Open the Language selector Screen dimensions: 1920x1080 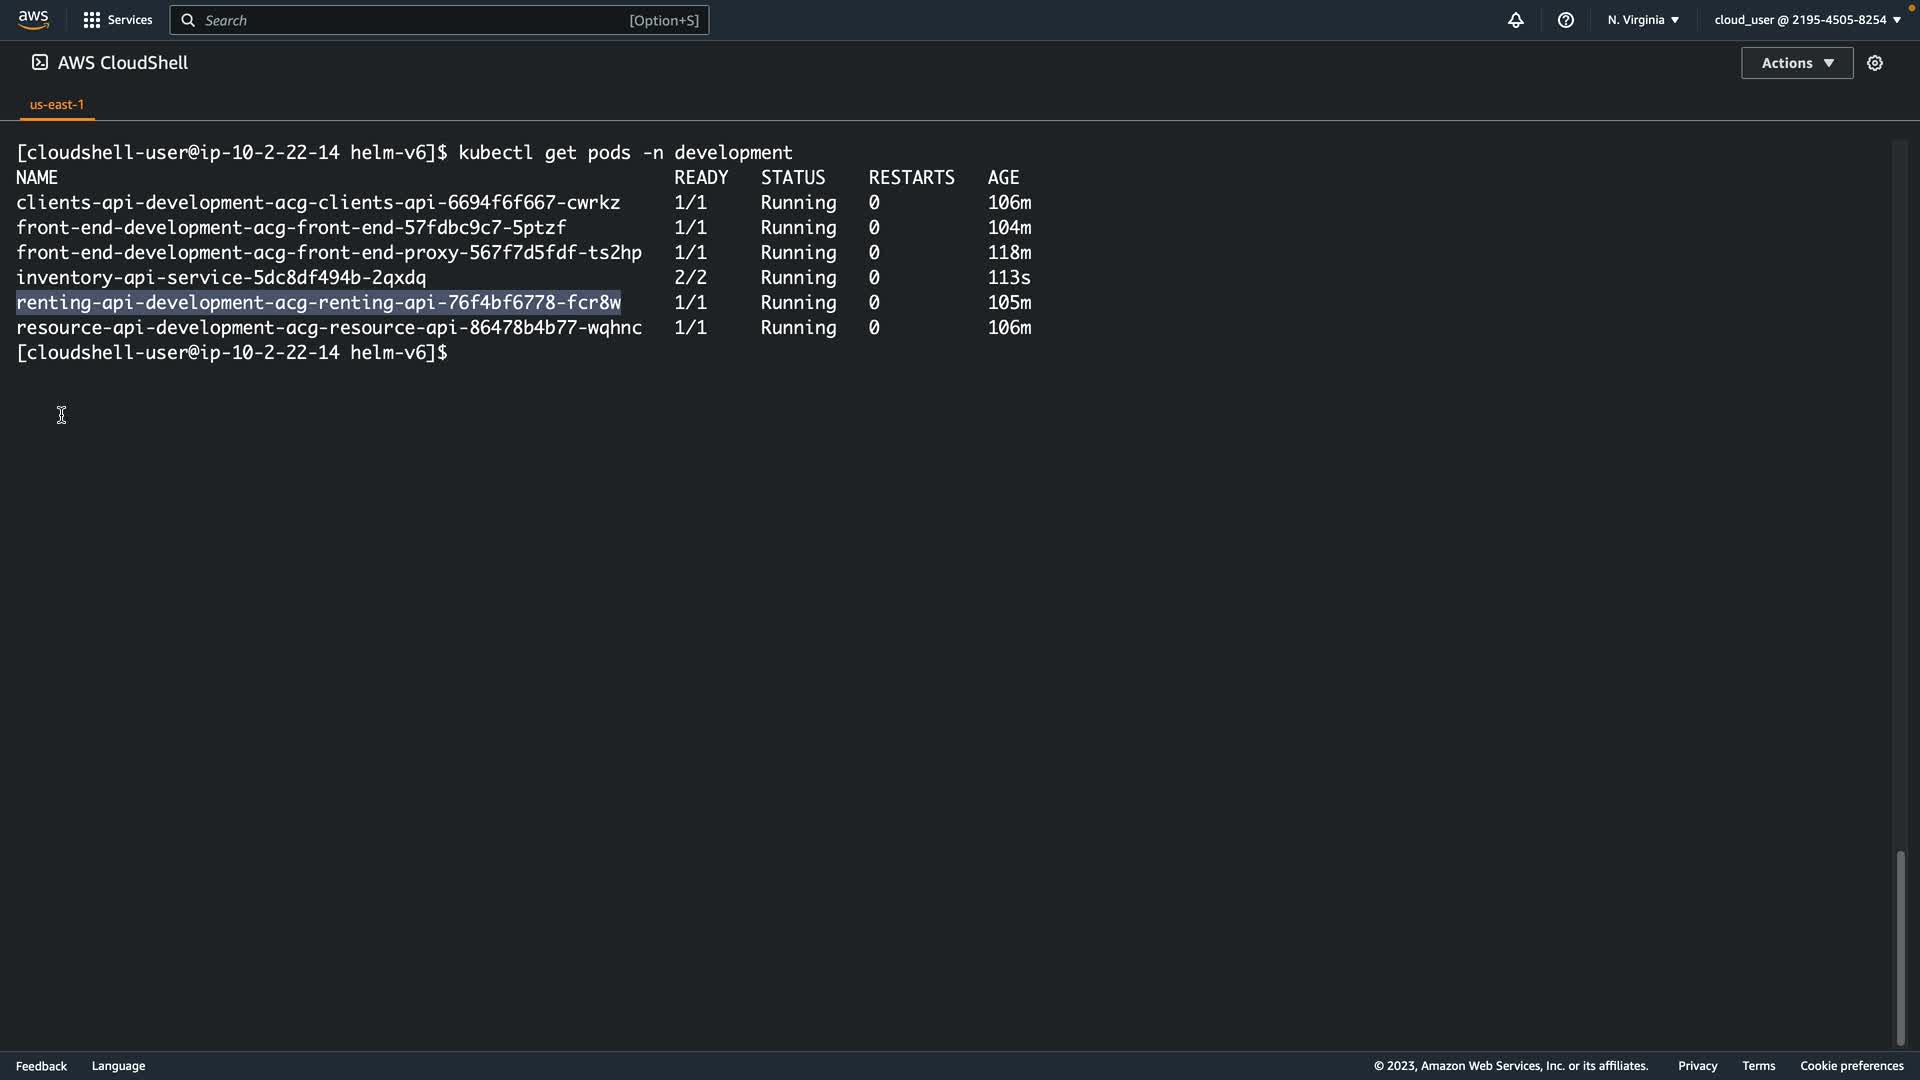click(x=118, y=1066)
